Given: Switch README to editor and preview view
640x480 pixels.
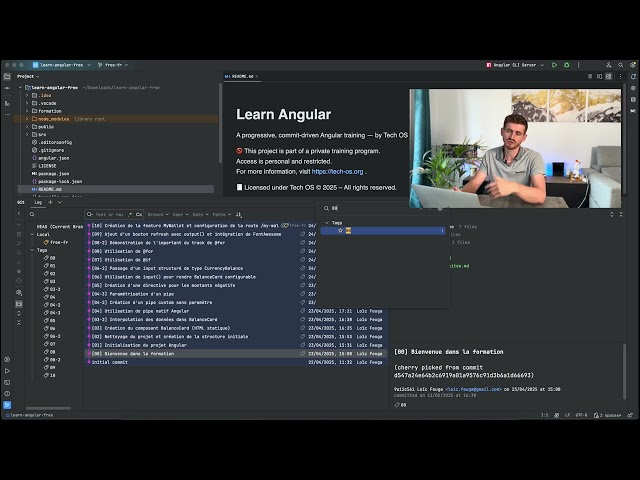Looking at the screenshot, I should click(x=599, y=76).
